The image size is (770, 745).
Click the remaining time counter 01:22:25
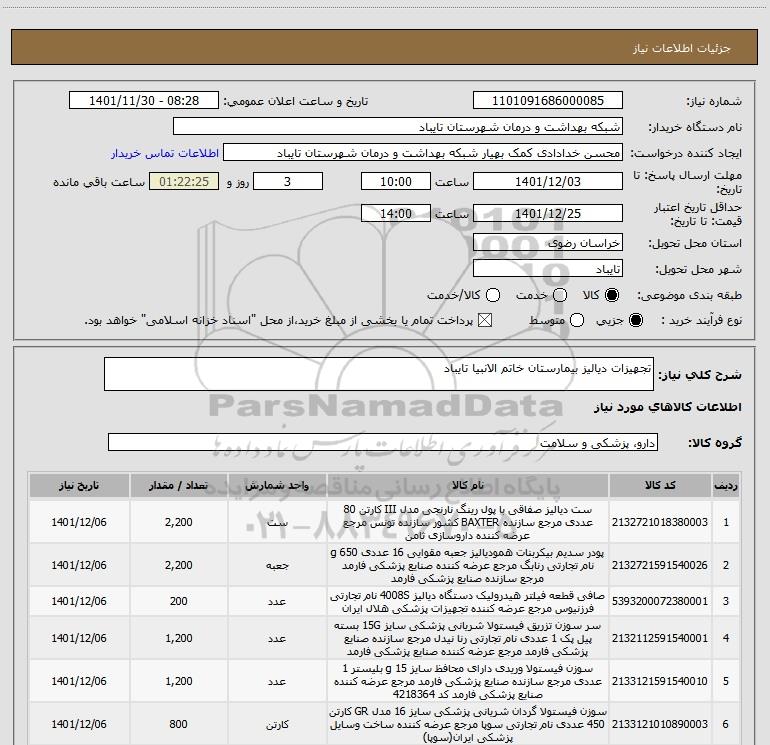coord(184,182)
